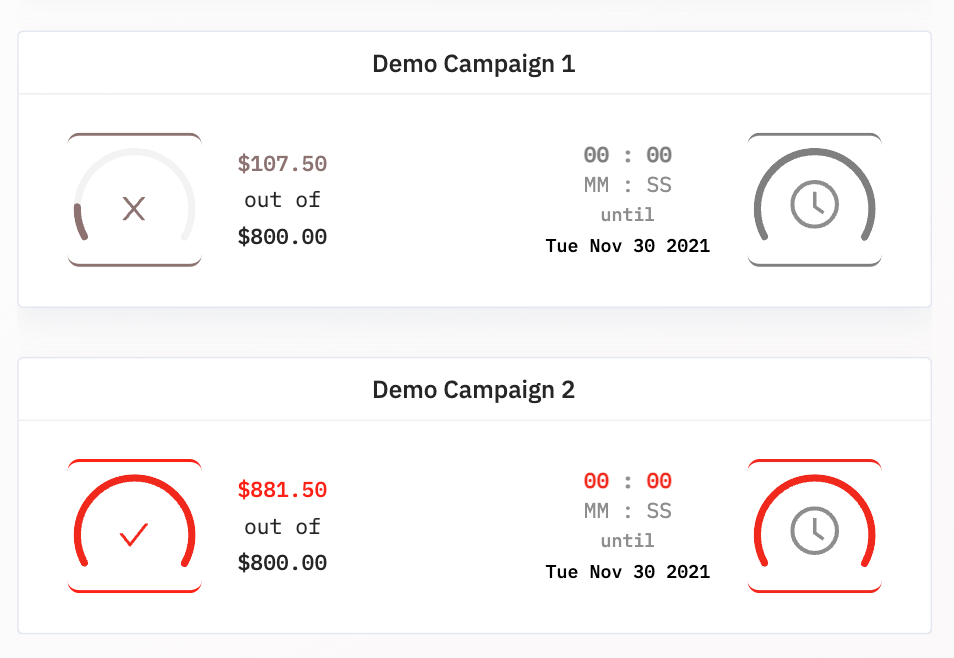Click the "until" label in Campaign 1

628,215
